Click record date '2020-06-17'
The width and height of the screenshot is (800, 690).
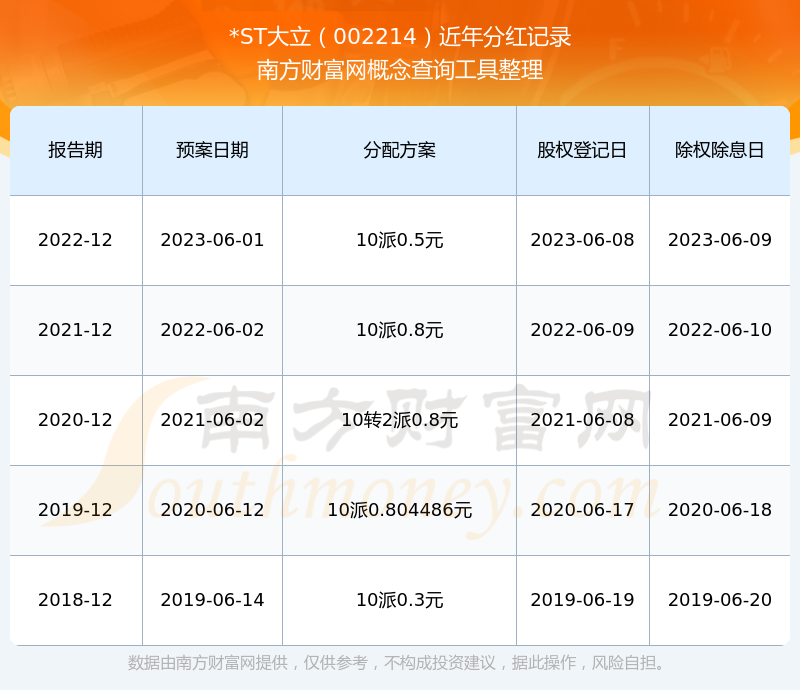click(582, 509)
